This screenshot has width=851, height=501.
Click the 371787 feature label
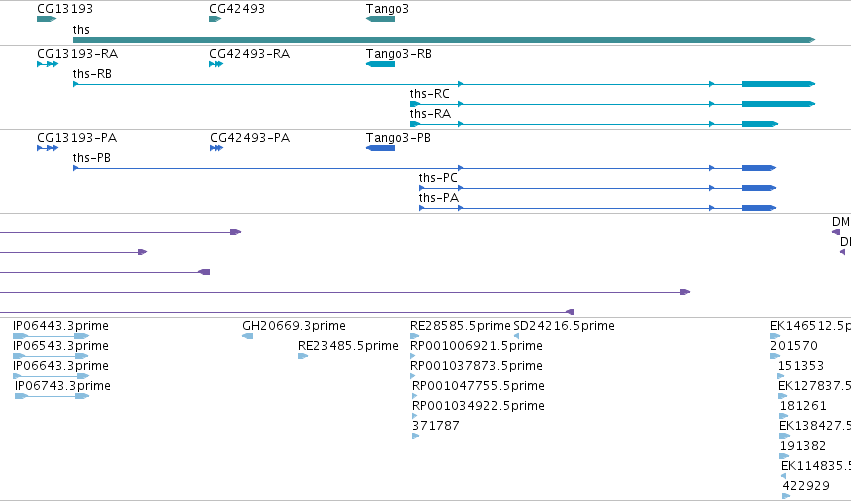(436, 426)
